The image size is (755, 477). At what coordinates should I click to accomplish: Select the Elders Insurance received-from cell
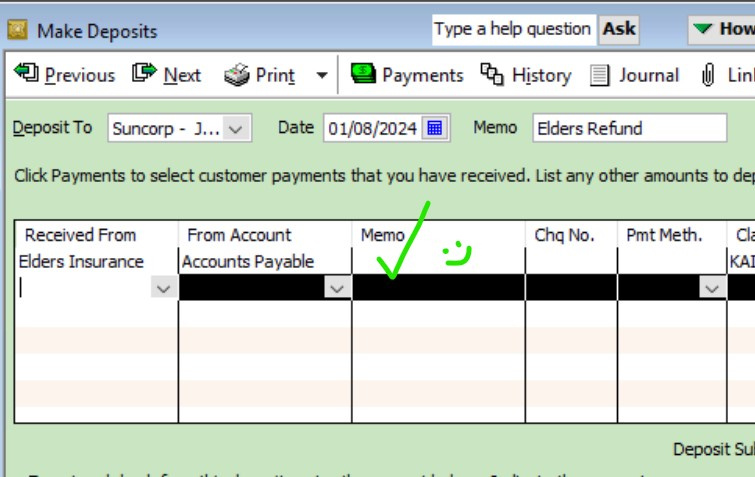[x=96, y=261]
